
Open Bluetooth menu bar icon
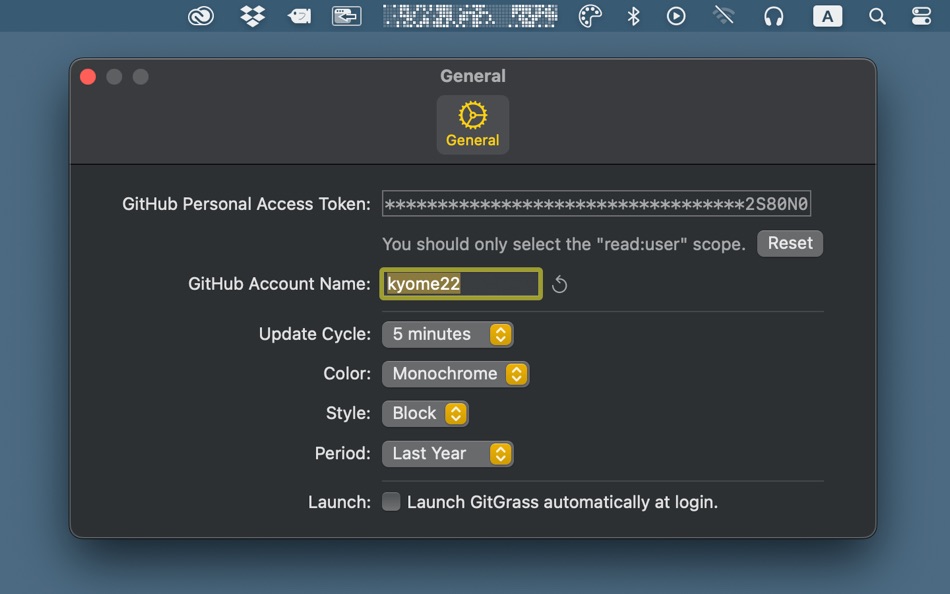[633, 16]
